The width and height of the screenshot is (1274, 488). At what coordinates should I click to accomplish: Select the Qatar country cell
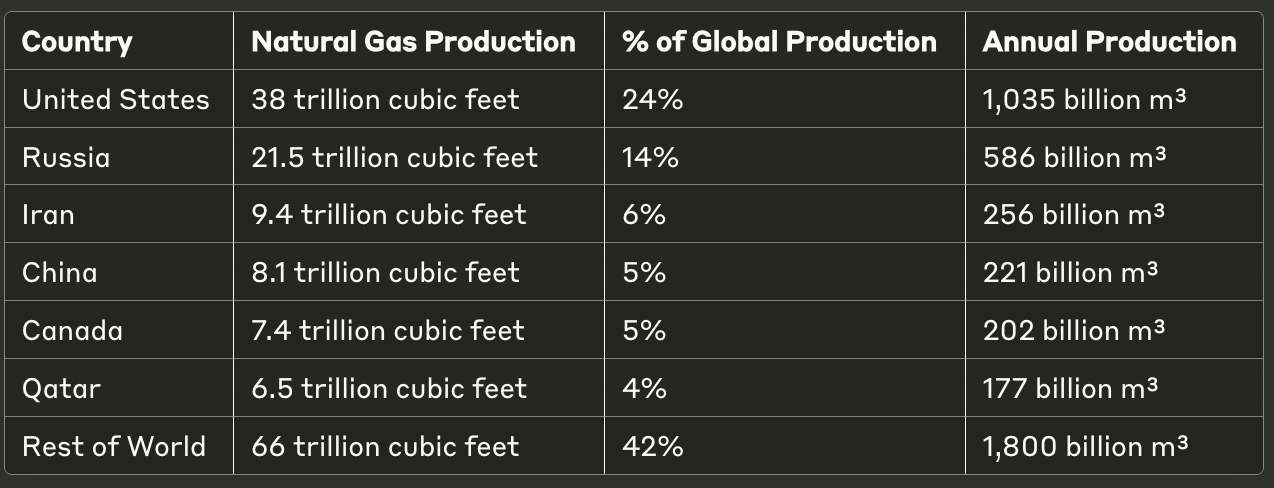click(62, 388)
